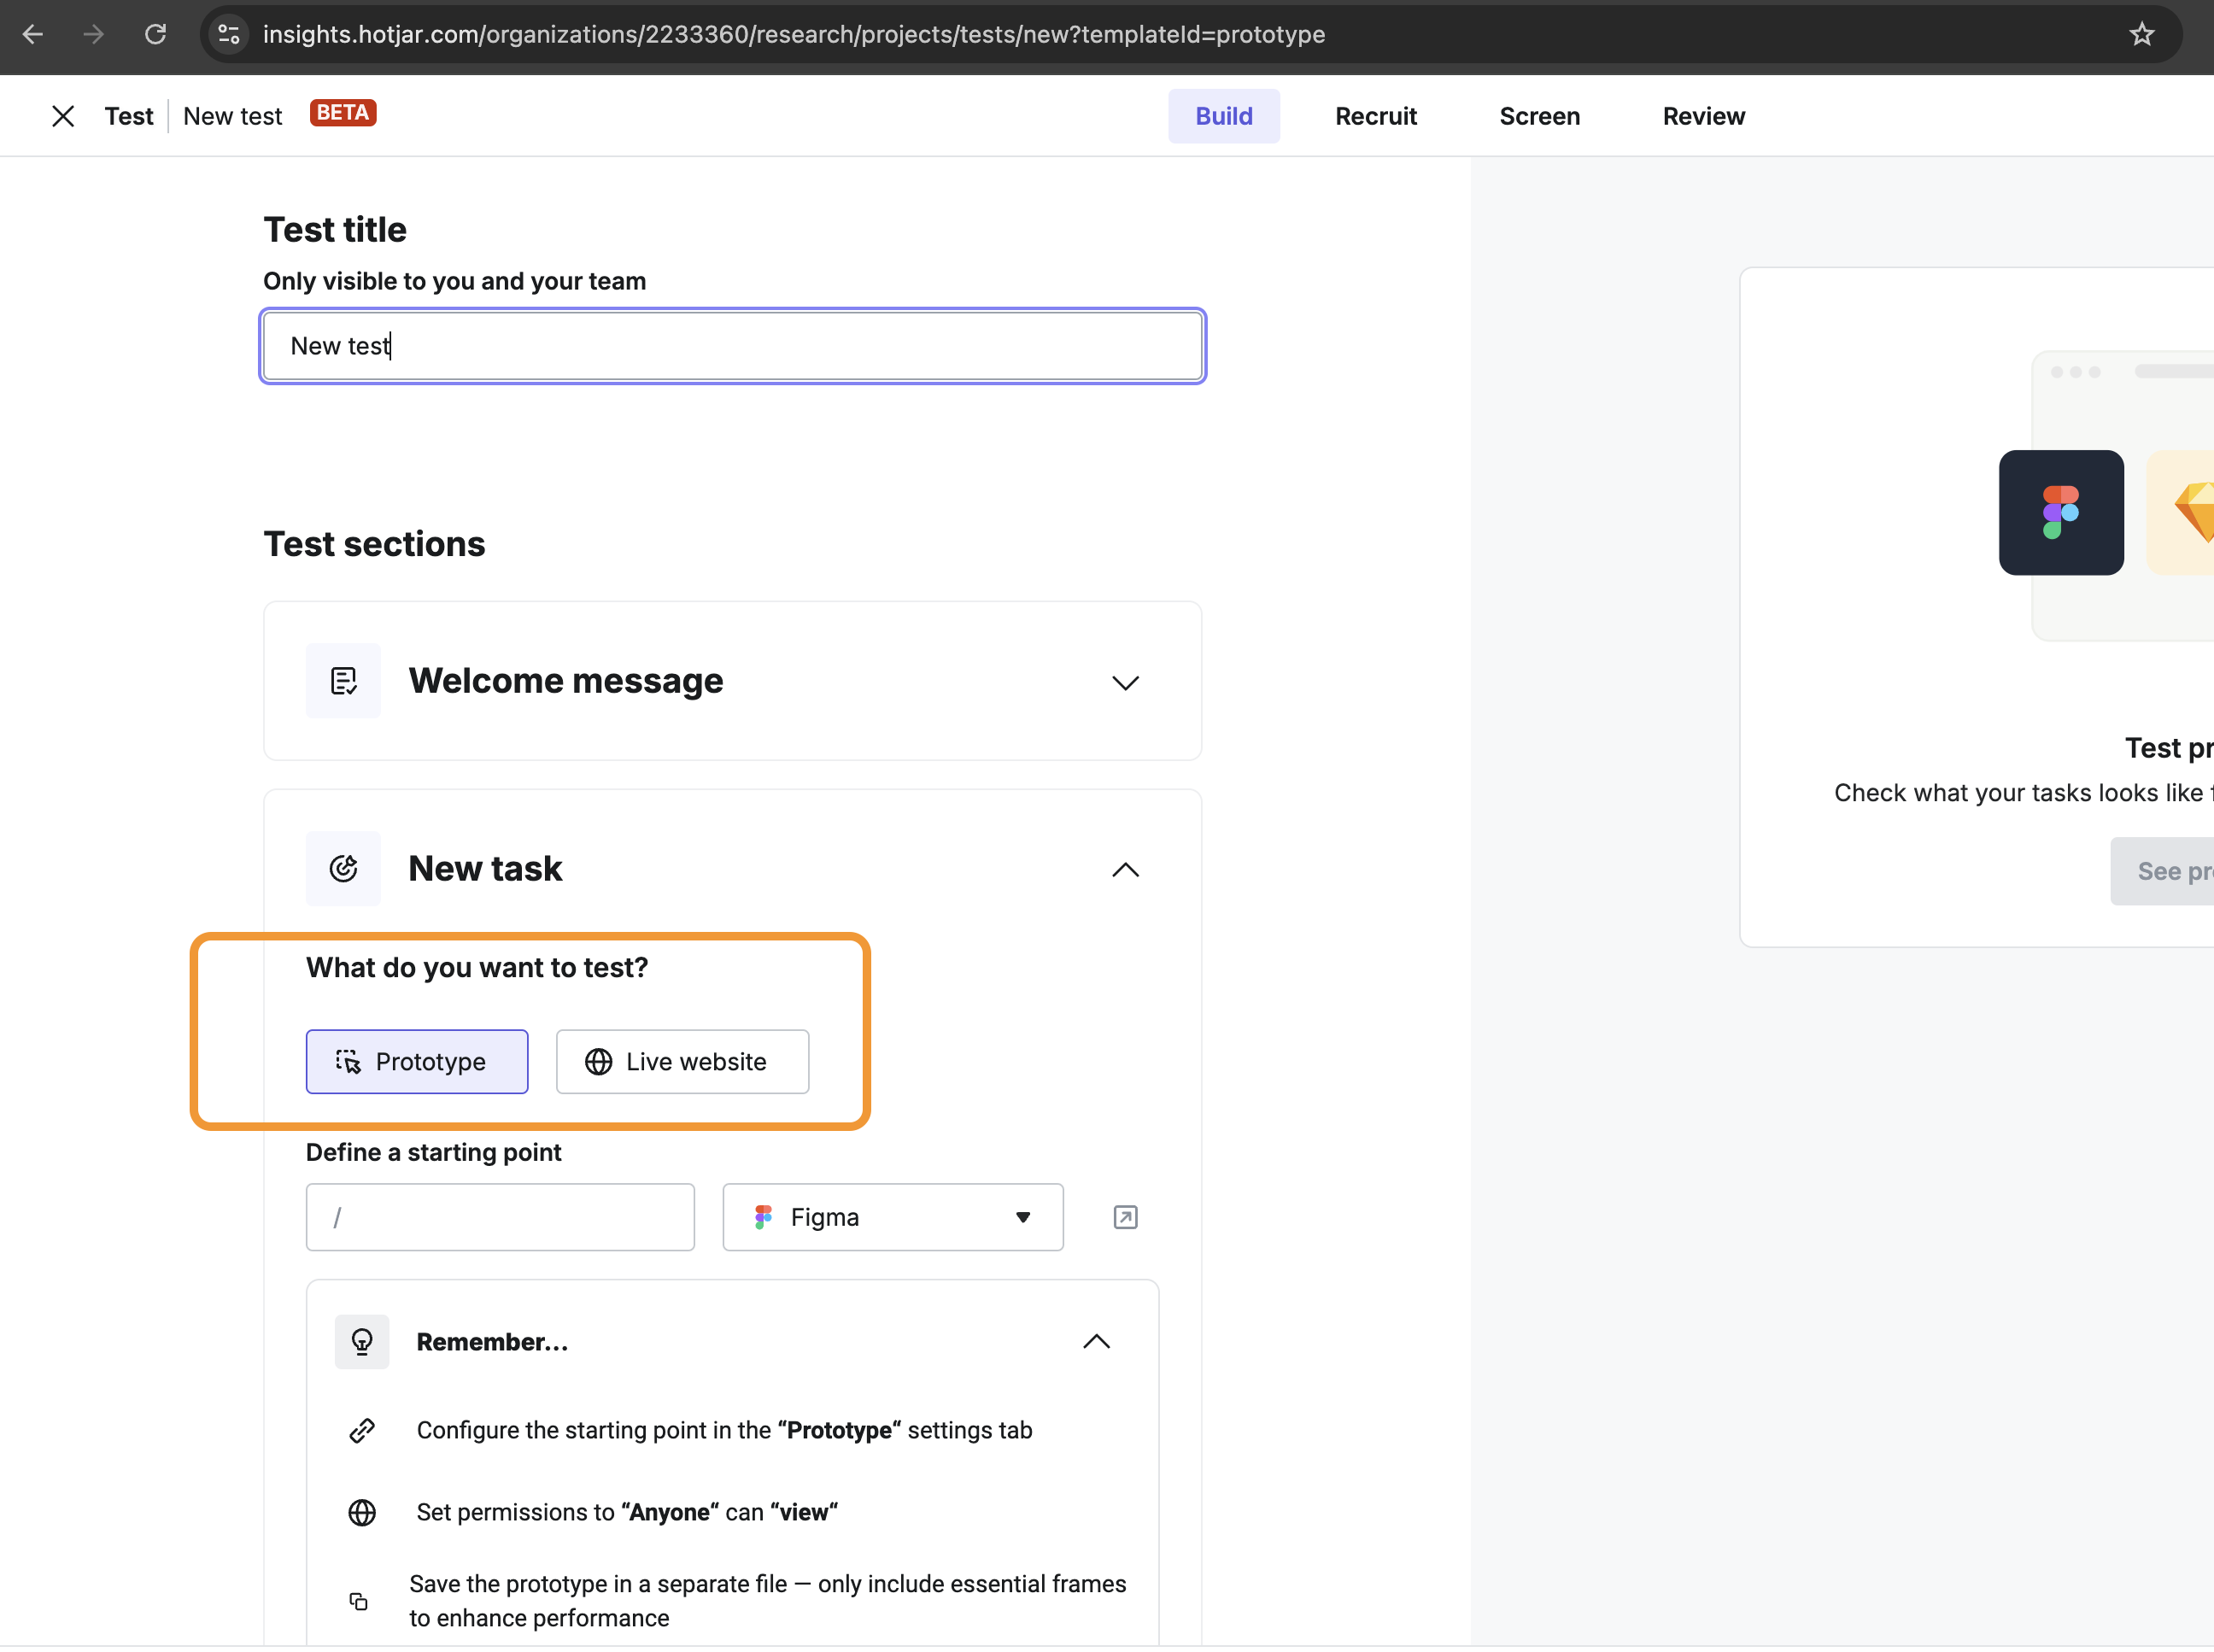The height and width of the screenshot is (1652, 2214).
Task: Expand the Welcome message section
Action: point(1125,683)
